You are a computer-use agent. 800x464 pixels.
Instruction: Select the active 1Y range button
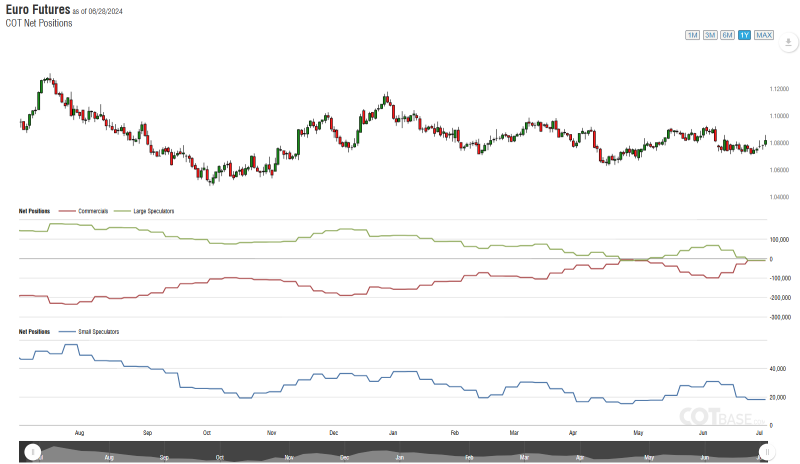pyautogui.click(x=744, y=35)
